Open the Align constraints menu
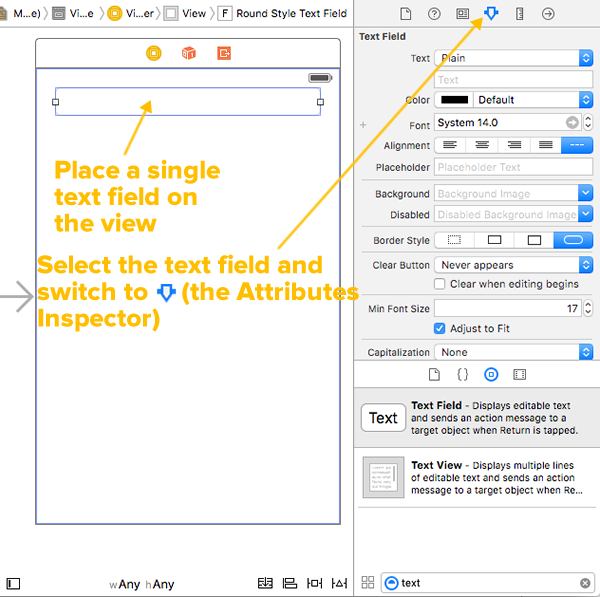600x597 pixels. click(x=289, y=583)
